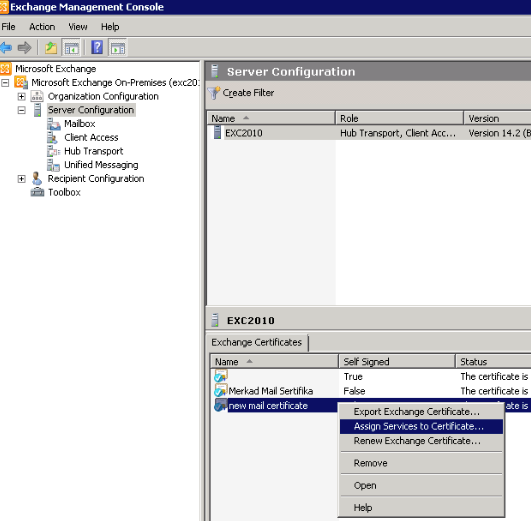Sort certificates by Status column header
The width and height of the screenshot is (531, 521).
[x=493, y=362]
